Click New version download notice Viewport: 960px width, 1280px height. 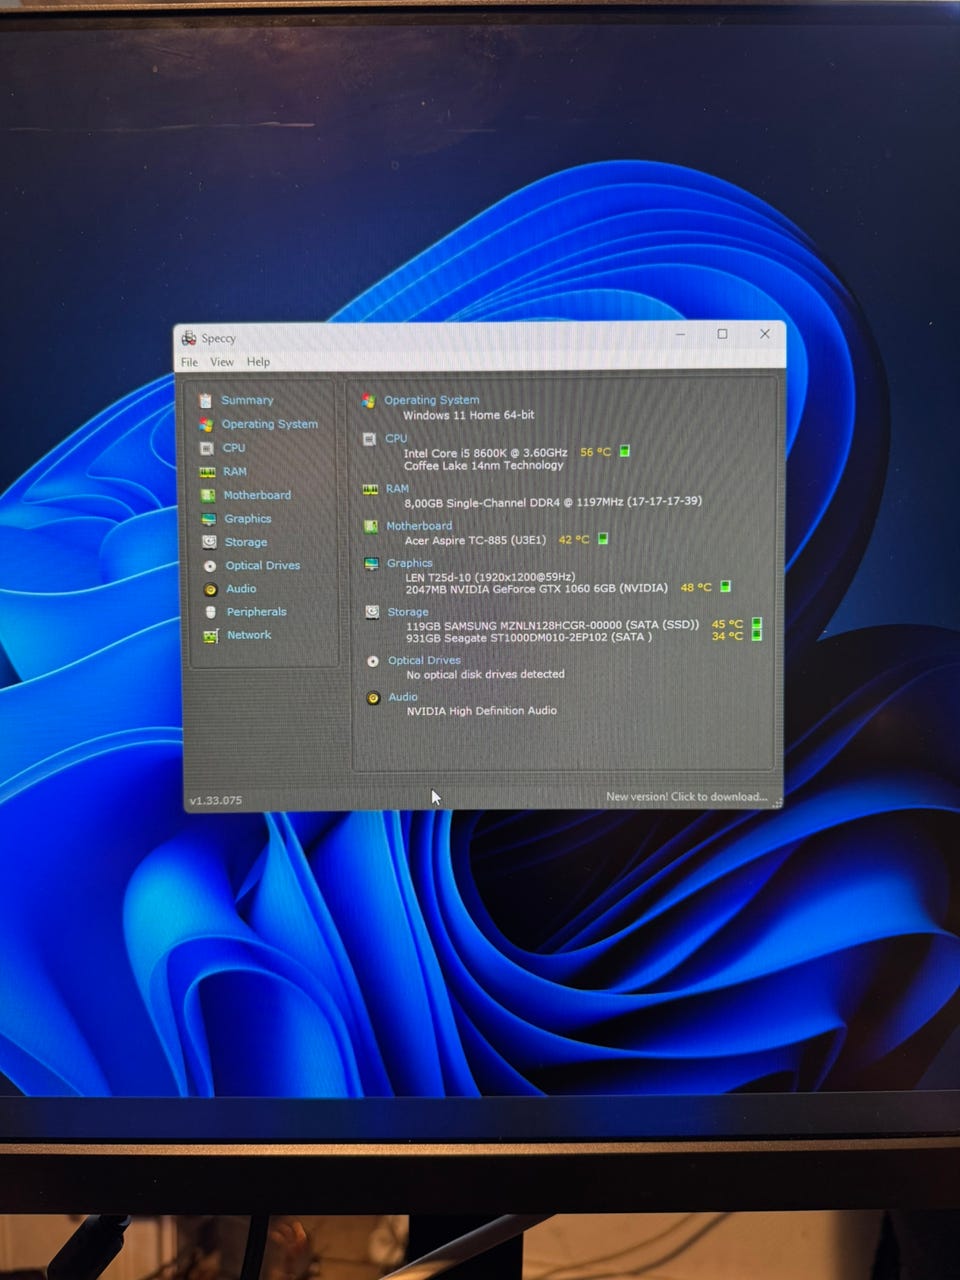pyautogui.click(x=686, y=797)
